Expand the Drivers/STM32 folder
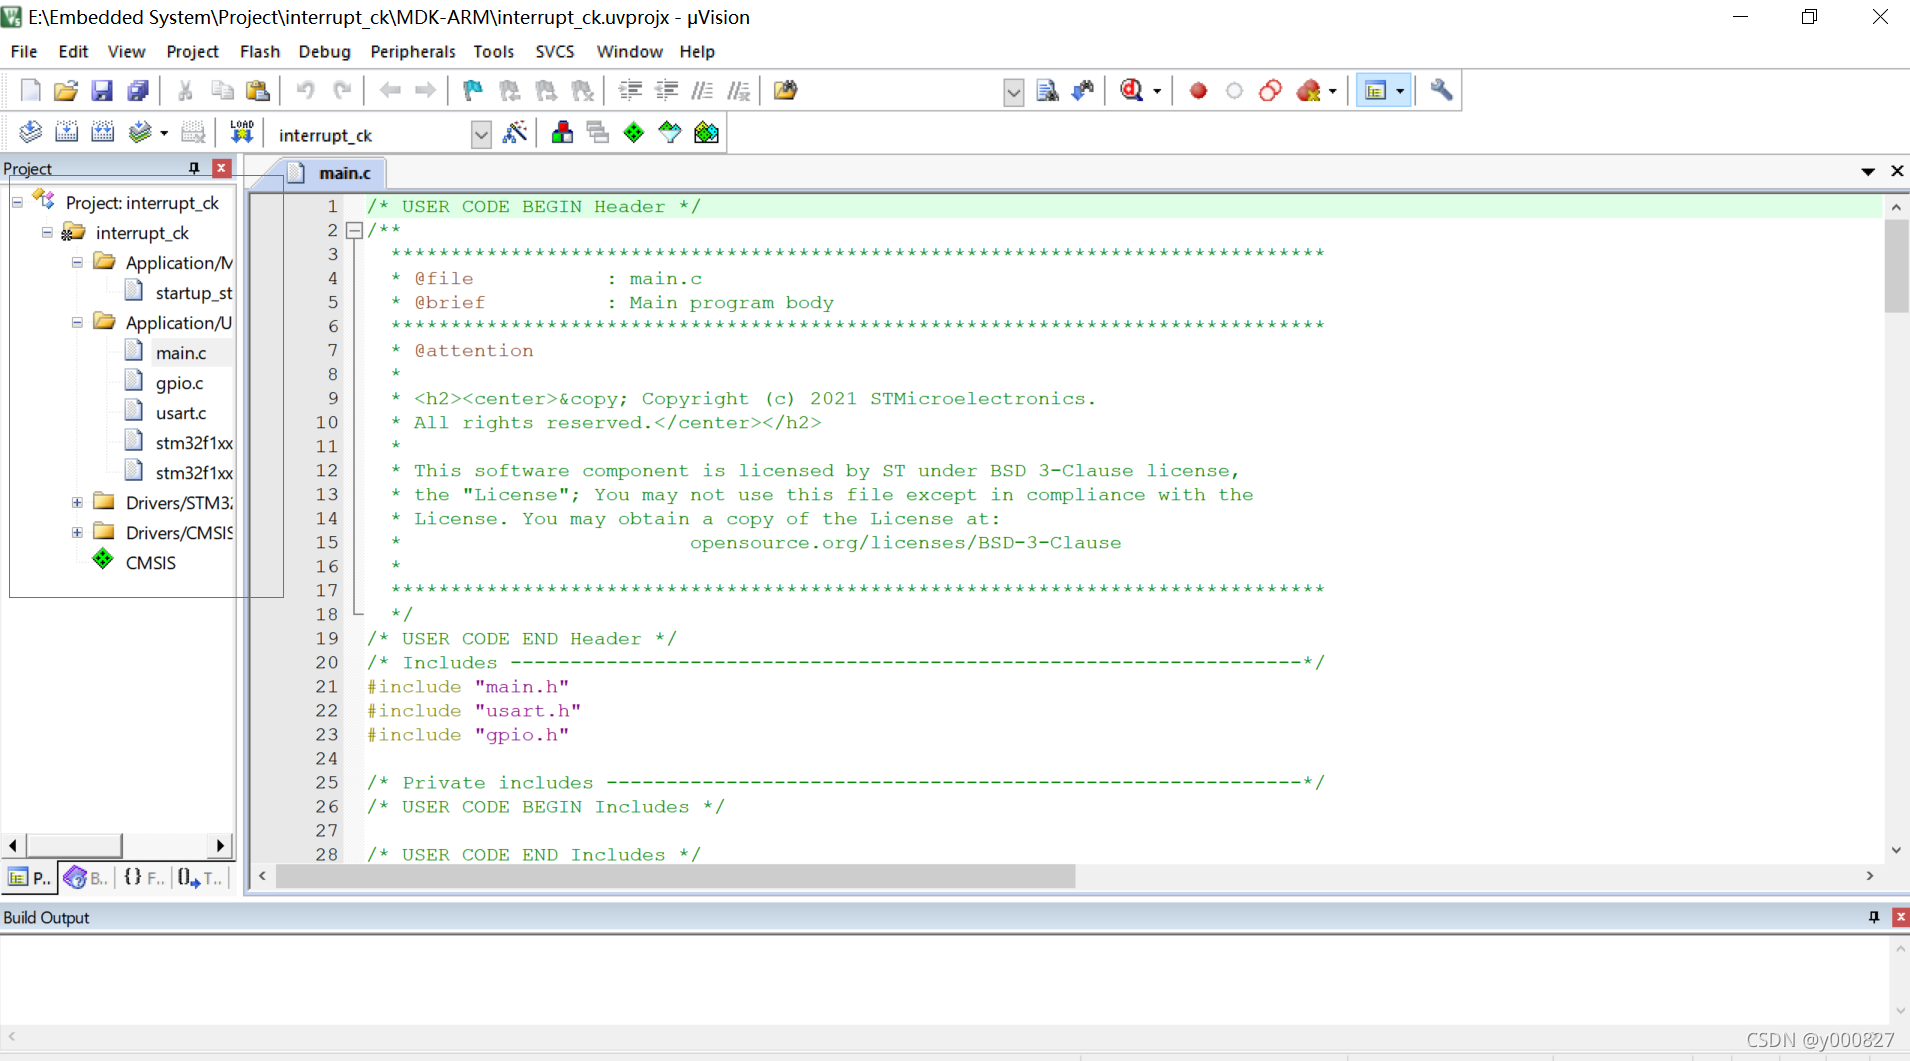The width and height of the screenshot is (1910, 1061). click(77, 503)
